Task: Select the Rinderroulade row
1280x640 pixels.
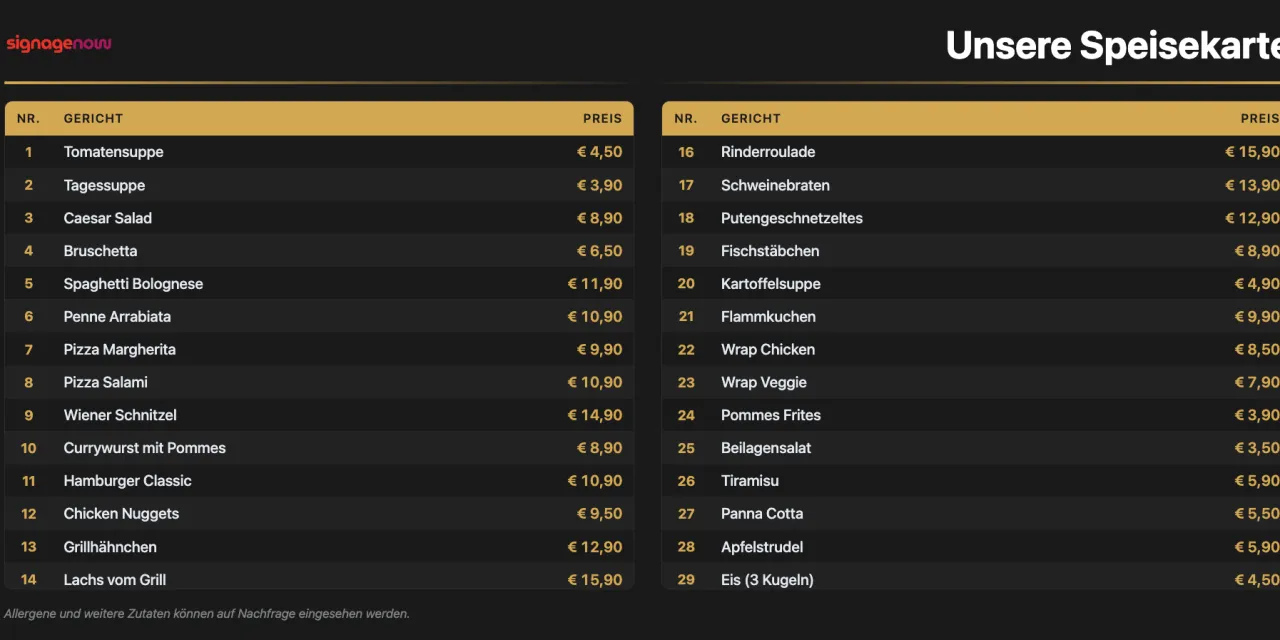Action: click(x=971, y=152)
